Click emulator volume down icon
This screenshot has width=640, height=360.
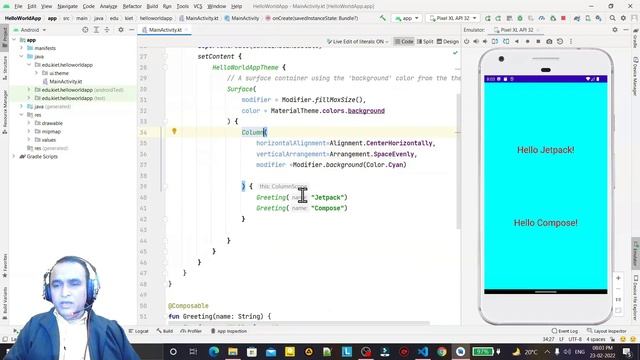(x=485, y=41)
